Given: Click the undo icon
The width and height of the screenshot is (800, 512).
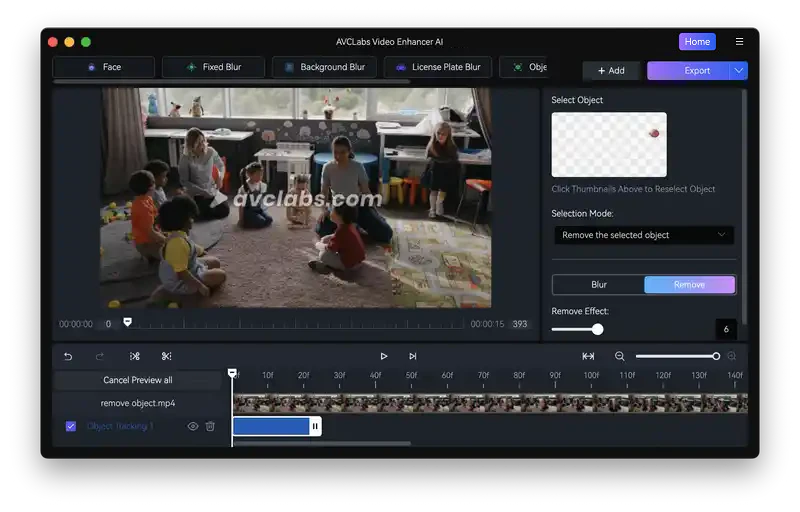Looking at the screenshot, I should 68,356.
